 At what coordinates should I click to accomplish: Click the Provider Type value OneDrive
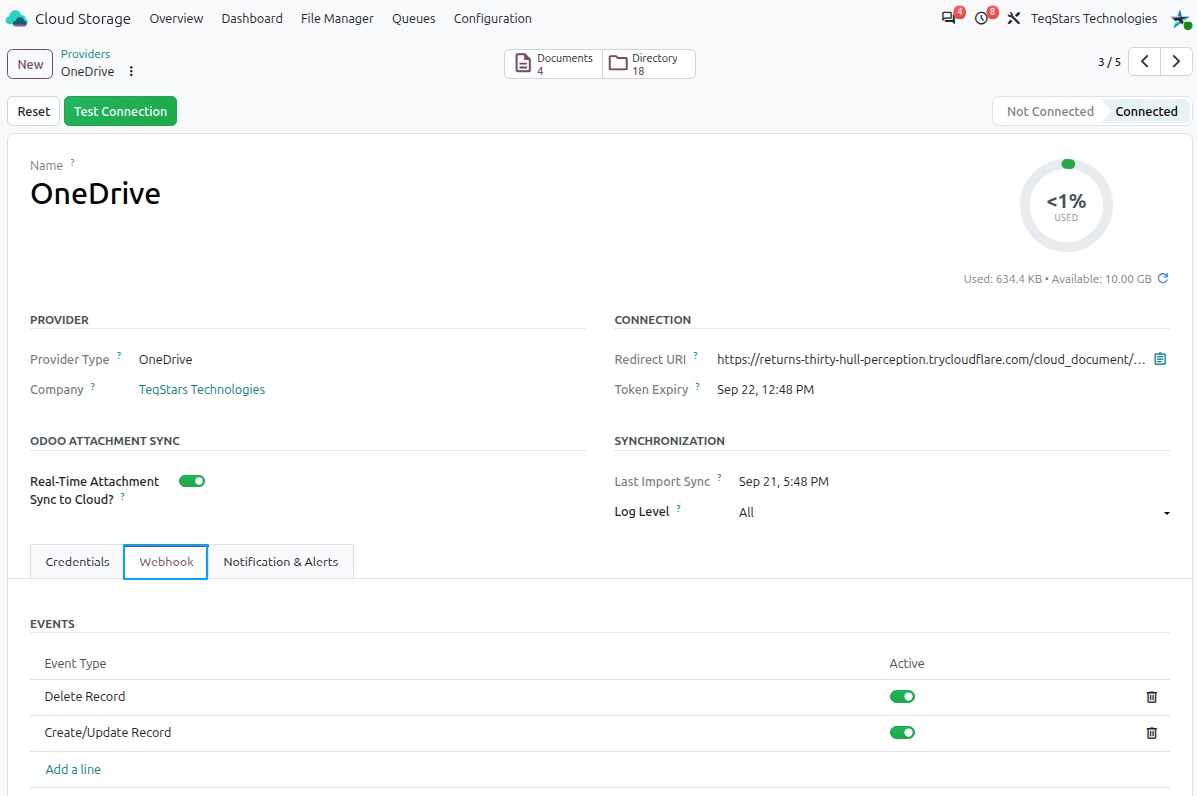(x=165, y=359)
